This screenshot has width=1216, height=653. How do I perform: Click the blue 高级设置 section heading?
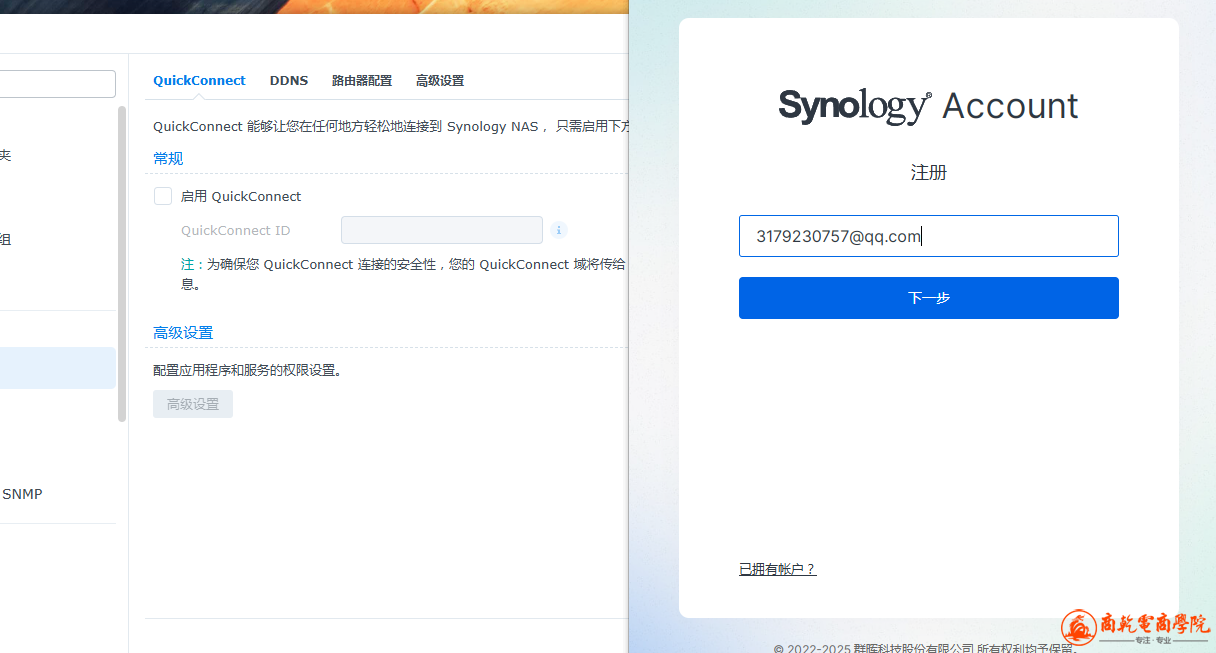pyautogui.click(x=183, y=332)
